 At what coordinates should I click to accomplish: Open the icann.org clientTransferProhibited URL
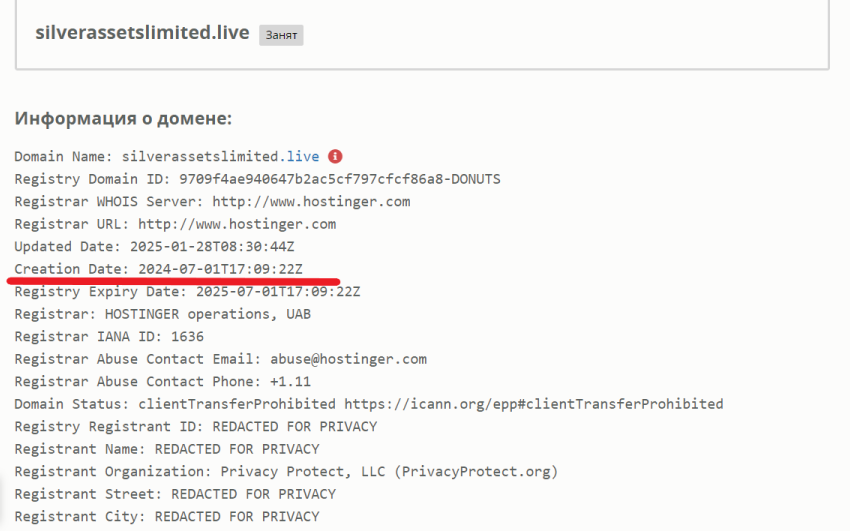tap(533, 404)
